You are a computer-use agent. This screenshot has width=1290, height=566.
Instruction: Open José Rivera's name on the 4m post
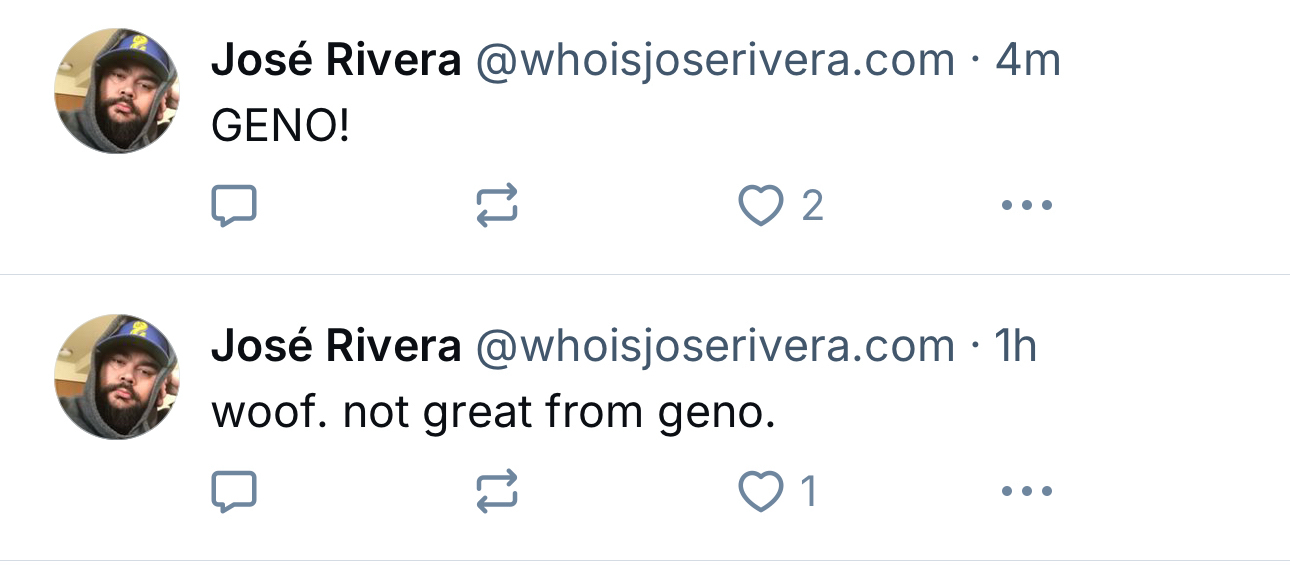pos(336,62)
